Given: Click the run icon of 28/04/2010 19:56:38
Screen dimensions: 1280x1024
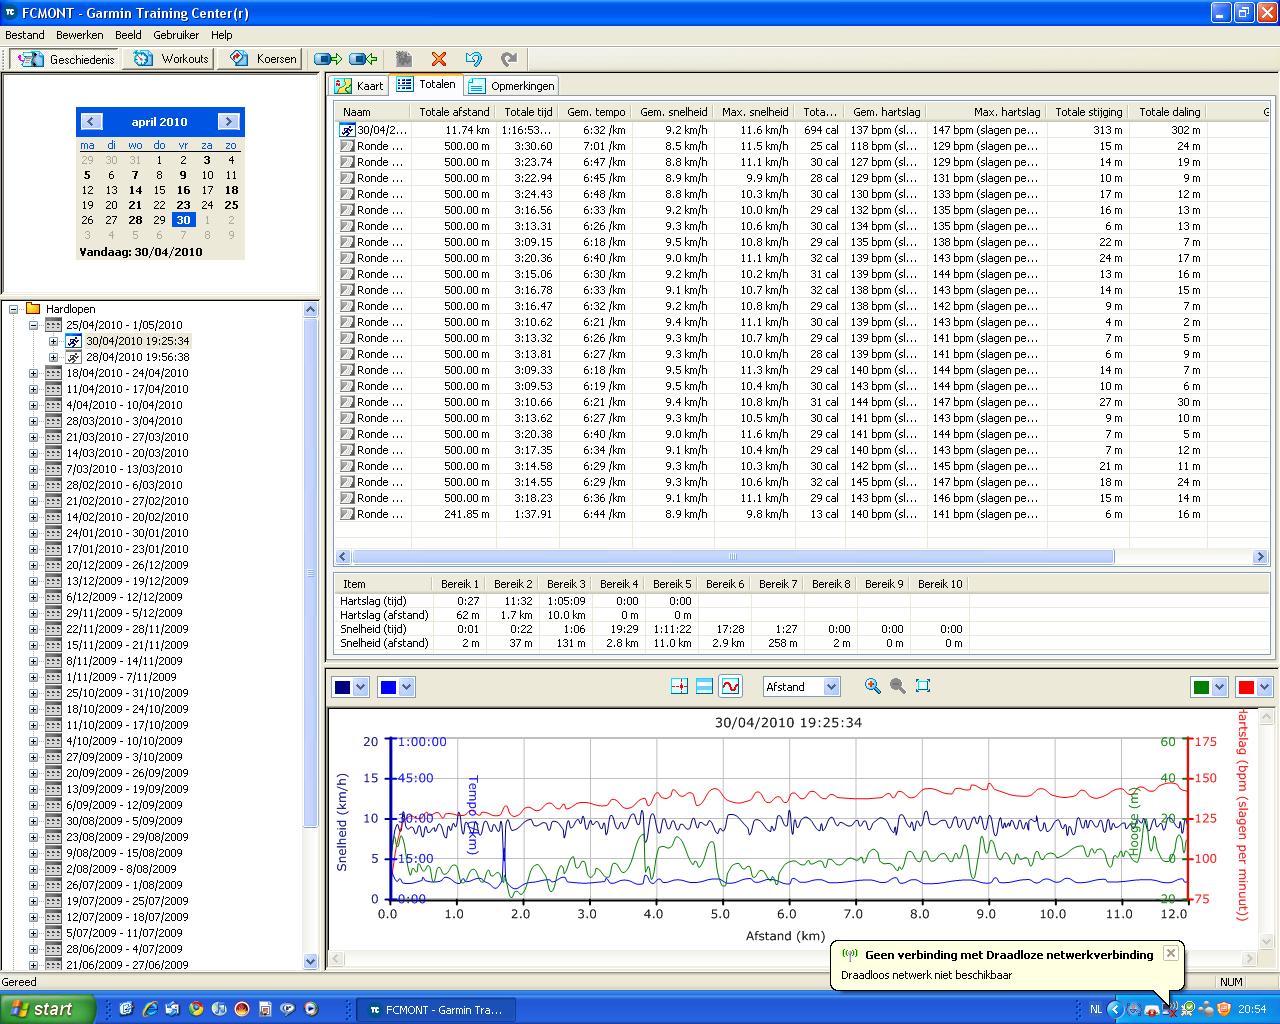Looking at the screenshot, I should [73, 357].
